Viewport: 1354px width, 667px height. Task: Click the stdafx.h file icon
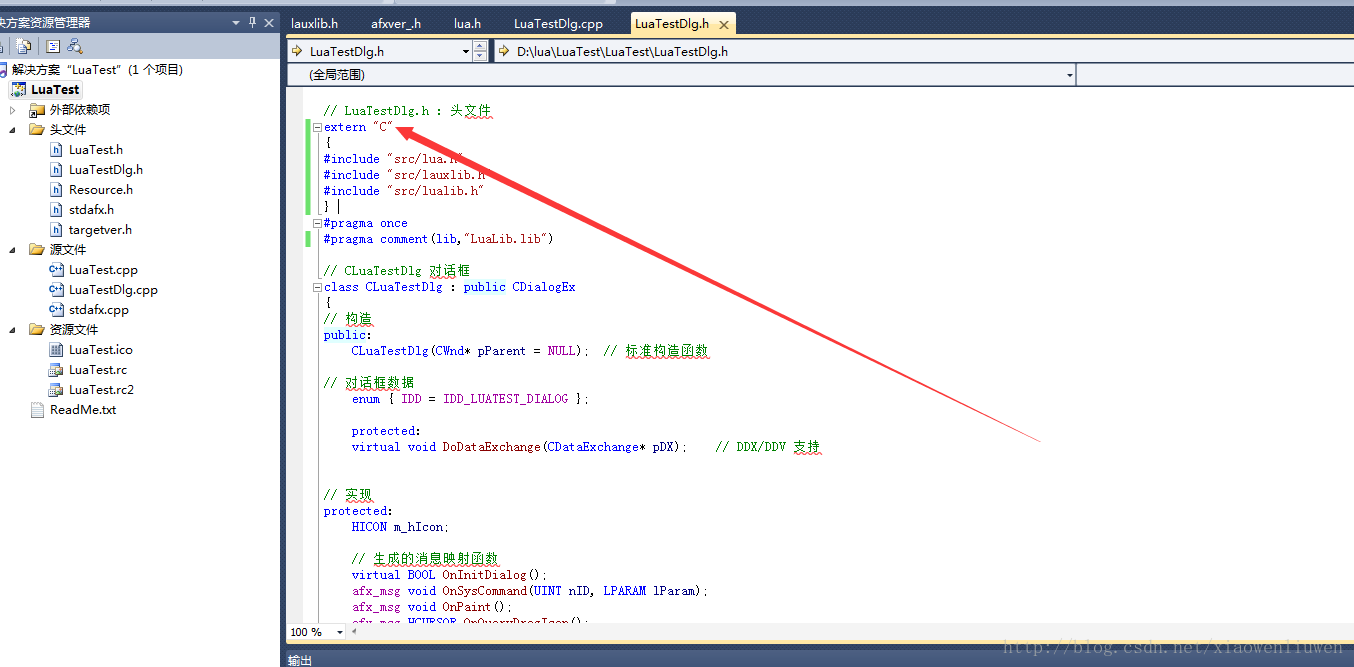pos(57,209)
